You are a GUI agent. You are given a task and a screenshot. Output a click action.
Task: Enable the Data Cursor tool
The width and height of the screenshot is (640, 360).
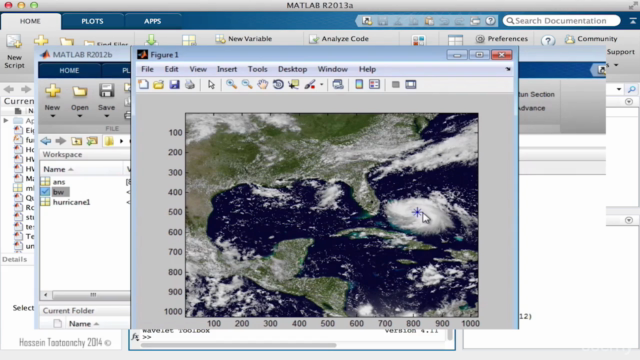click(x=293, y=84)
